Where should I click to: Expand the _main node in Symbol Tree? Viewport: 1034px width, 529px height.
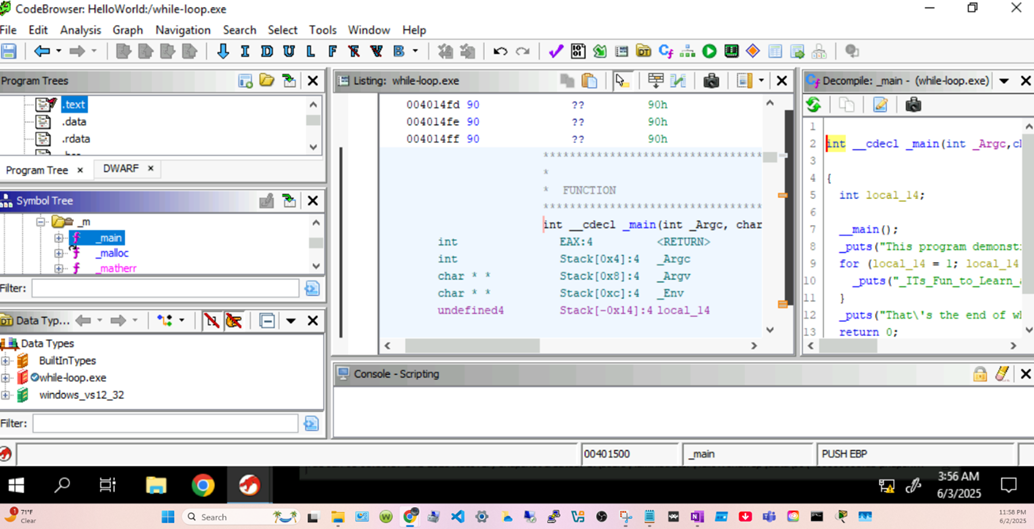[x=58, y=238]
